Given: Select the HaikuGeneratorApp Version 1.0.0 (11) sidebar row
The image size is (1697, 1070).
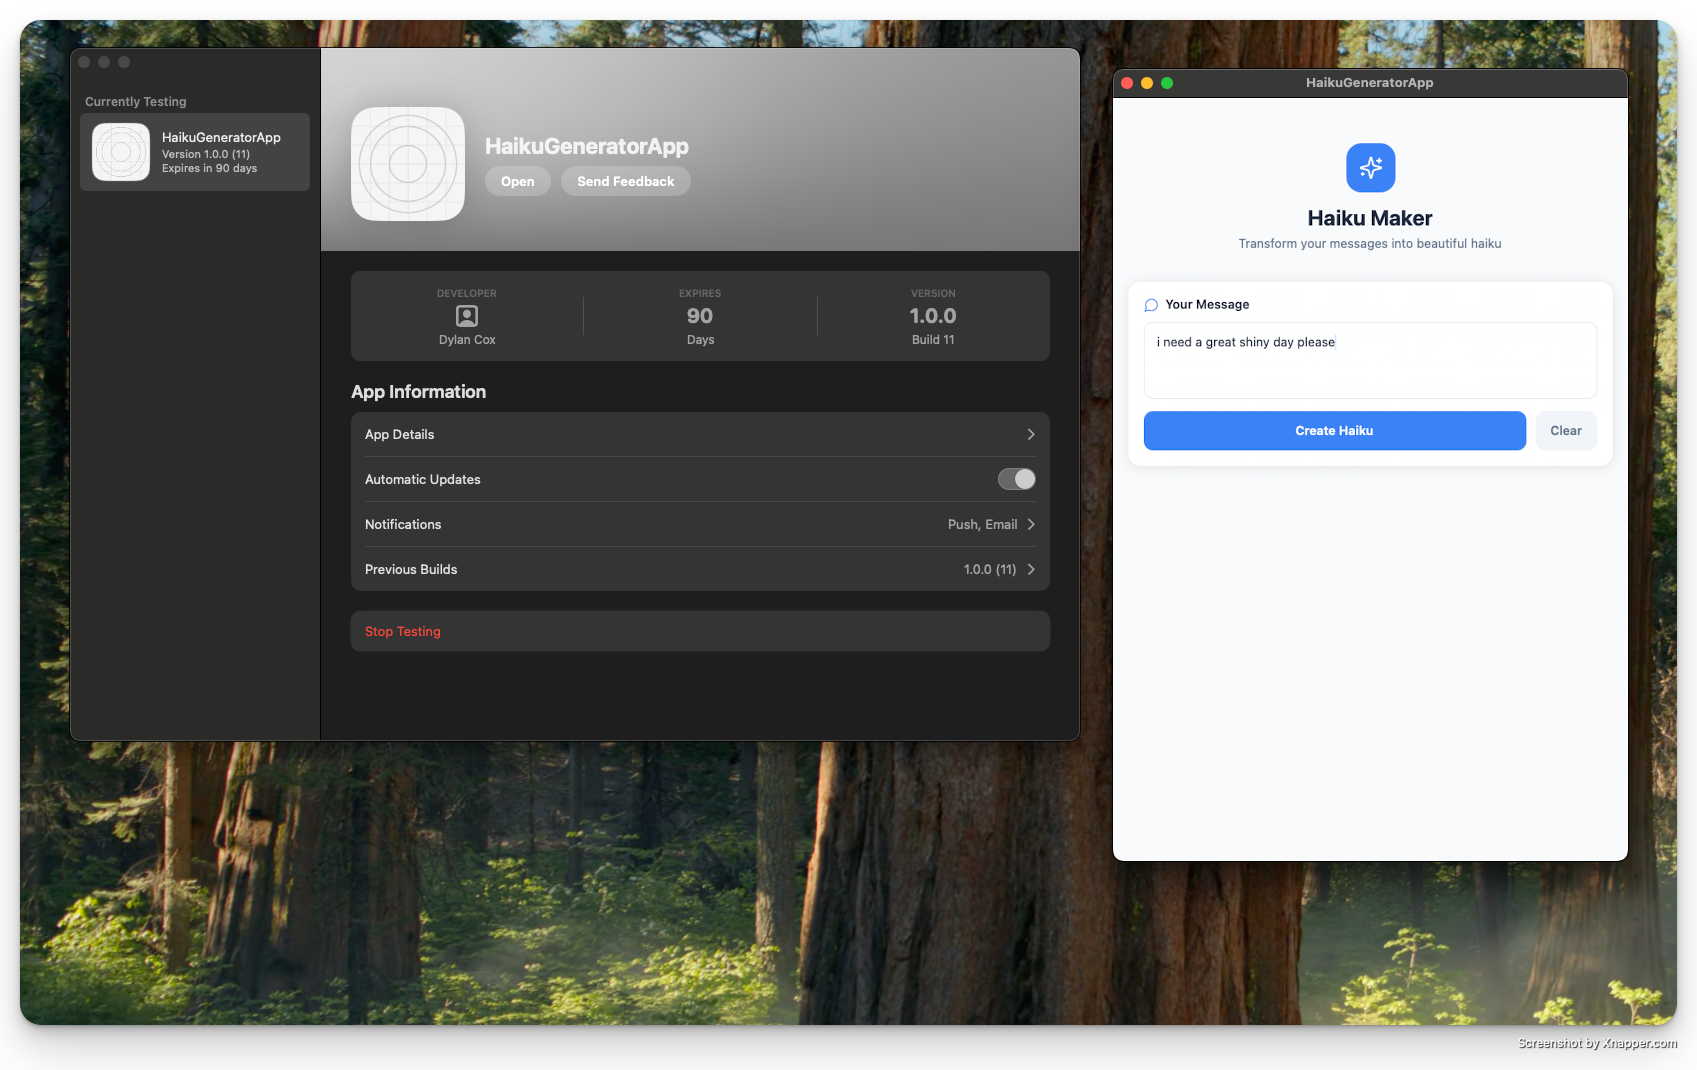Looking at the screenshot, I should tap(195, 152).
